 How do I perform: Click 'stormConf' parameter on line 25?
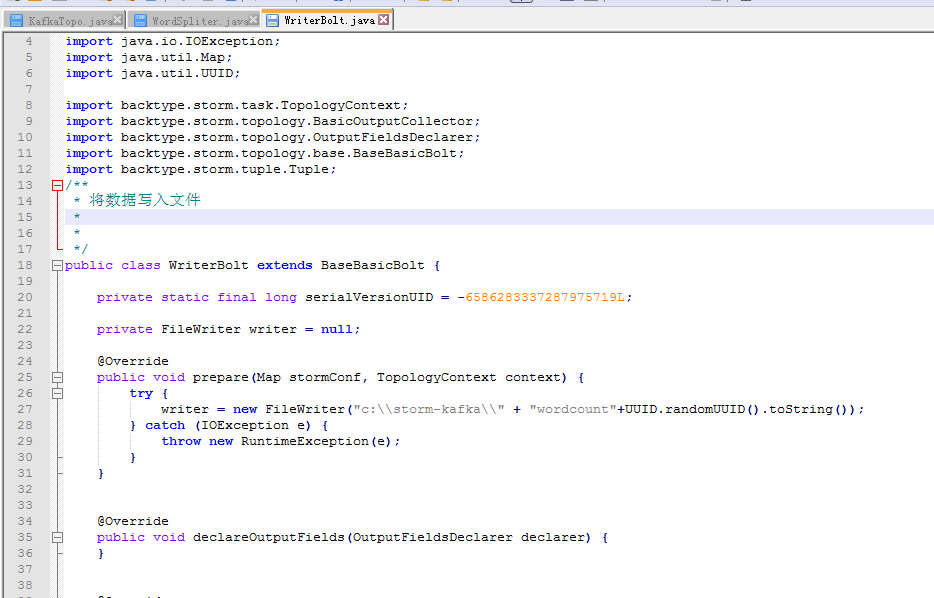tap(325, 378)
